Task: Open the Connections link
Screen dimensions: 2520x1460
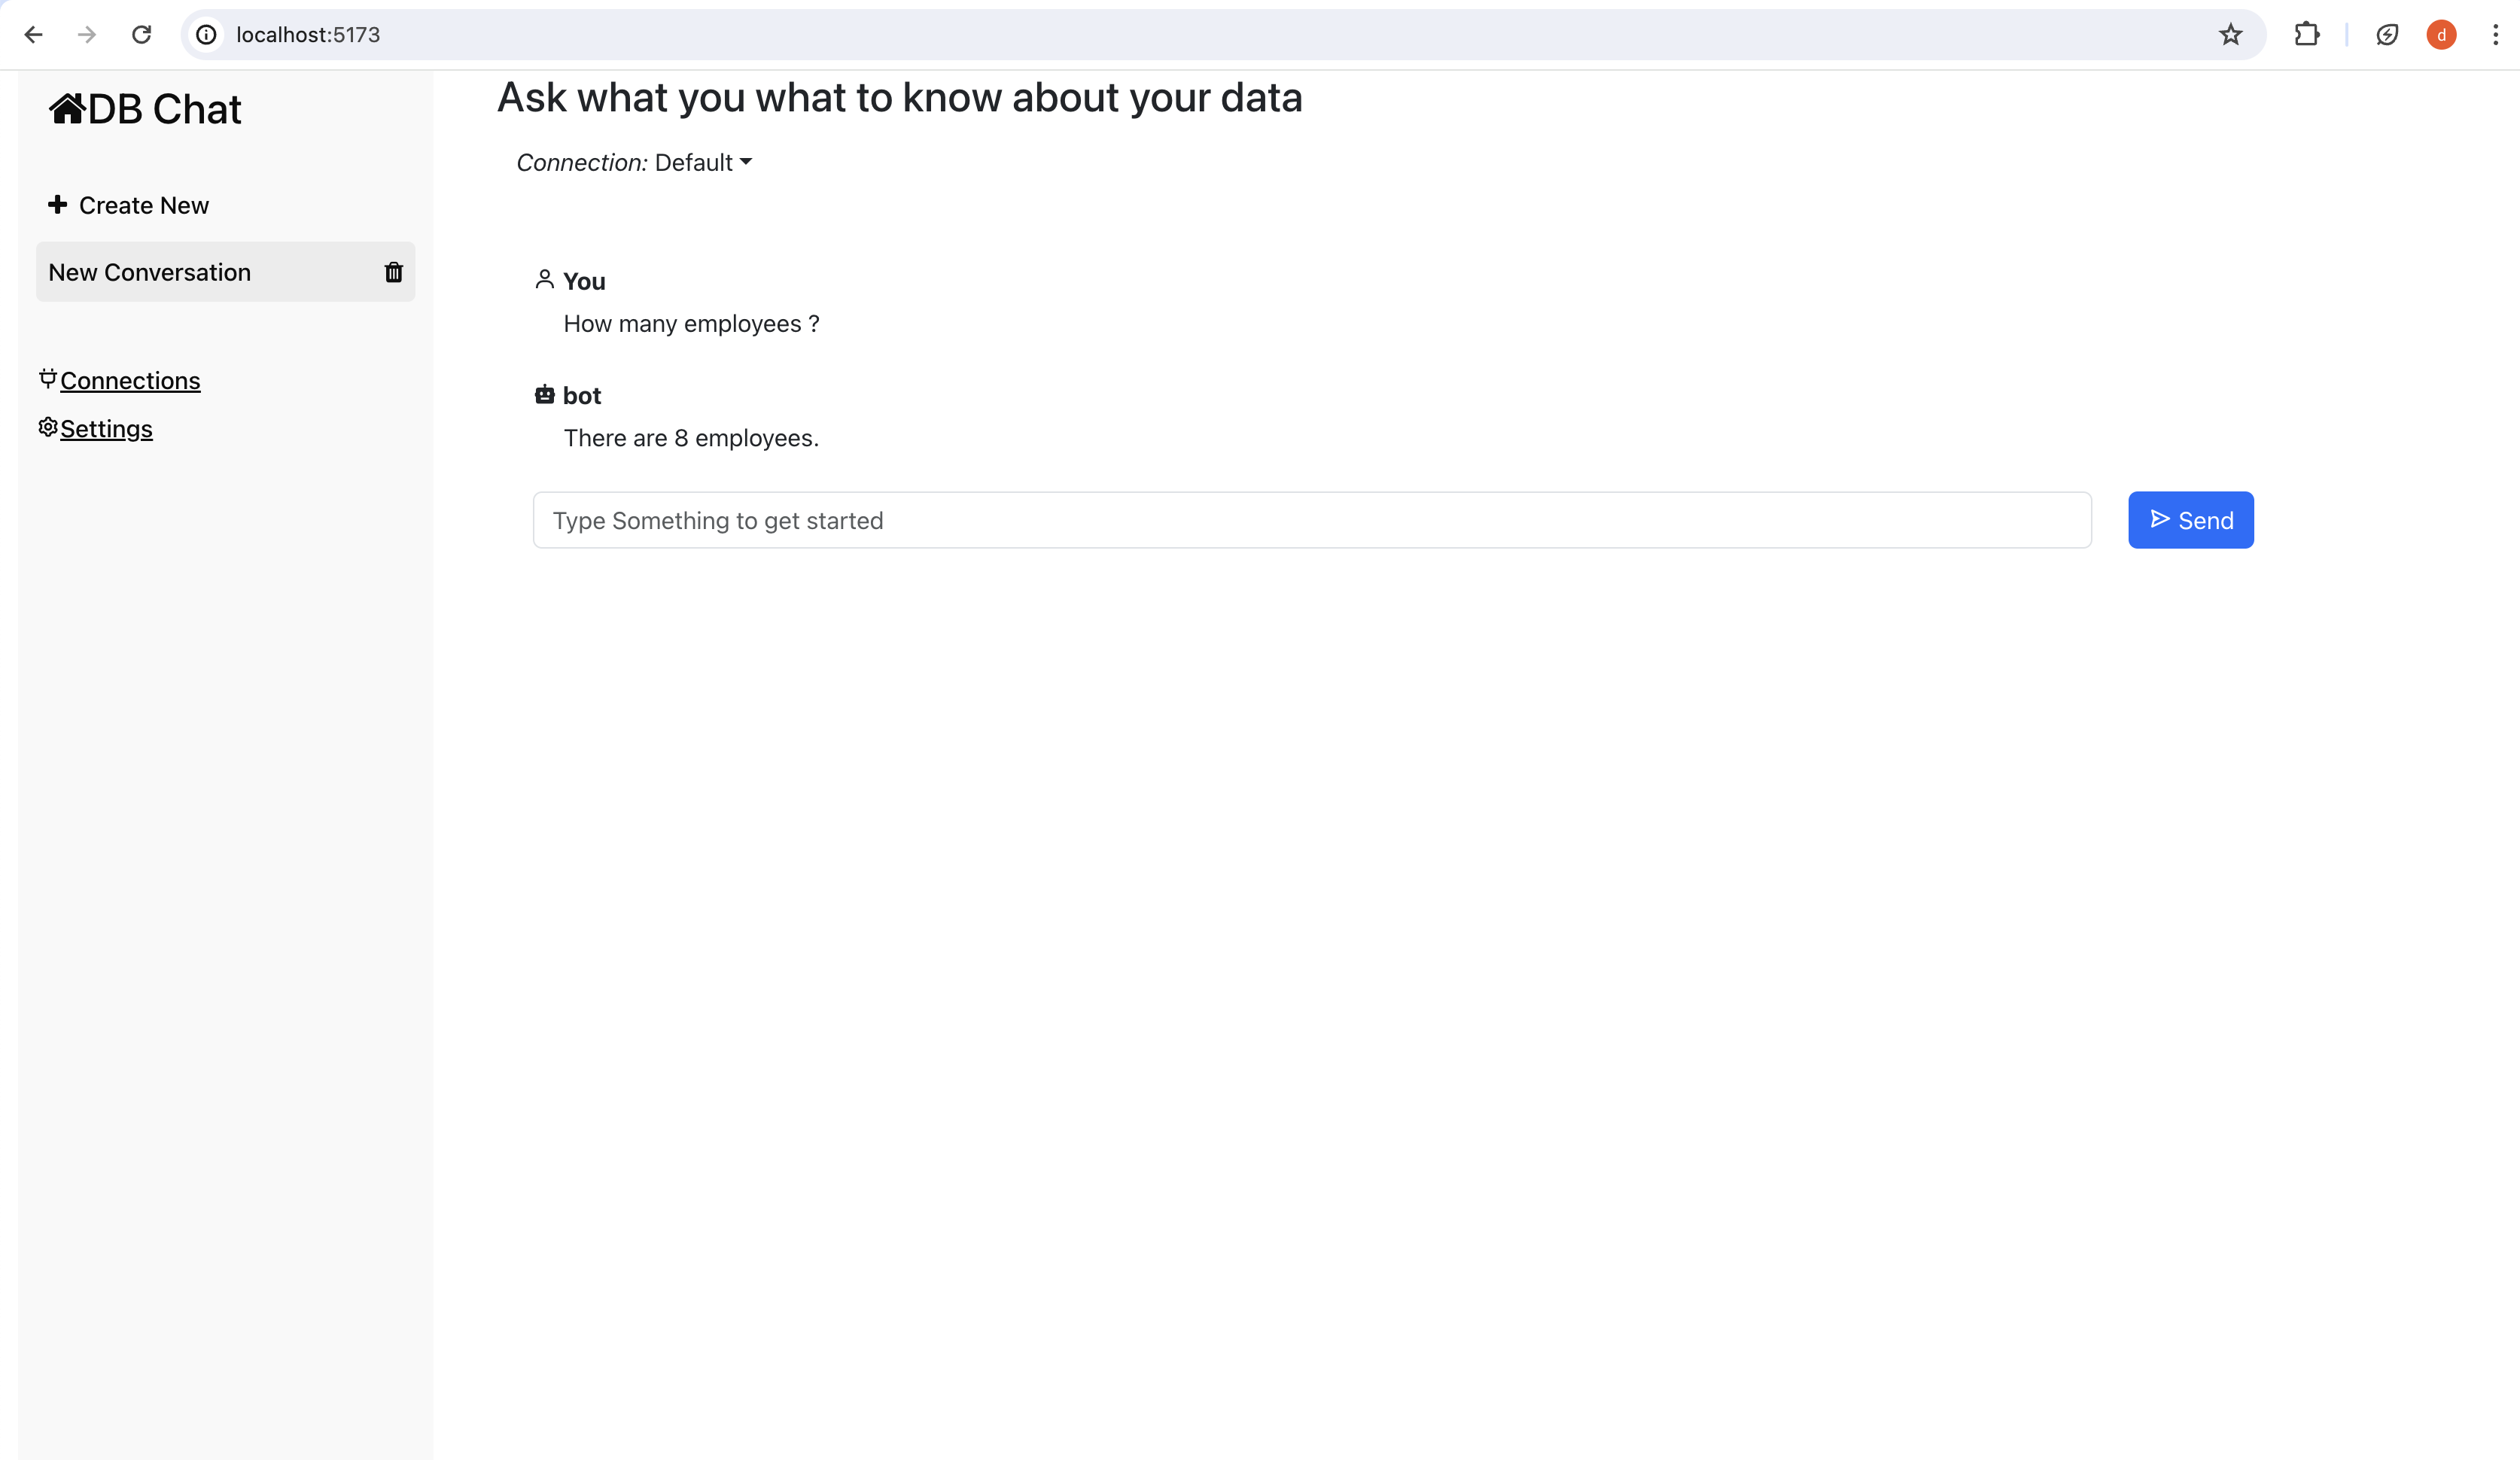Action: (130, 381)
